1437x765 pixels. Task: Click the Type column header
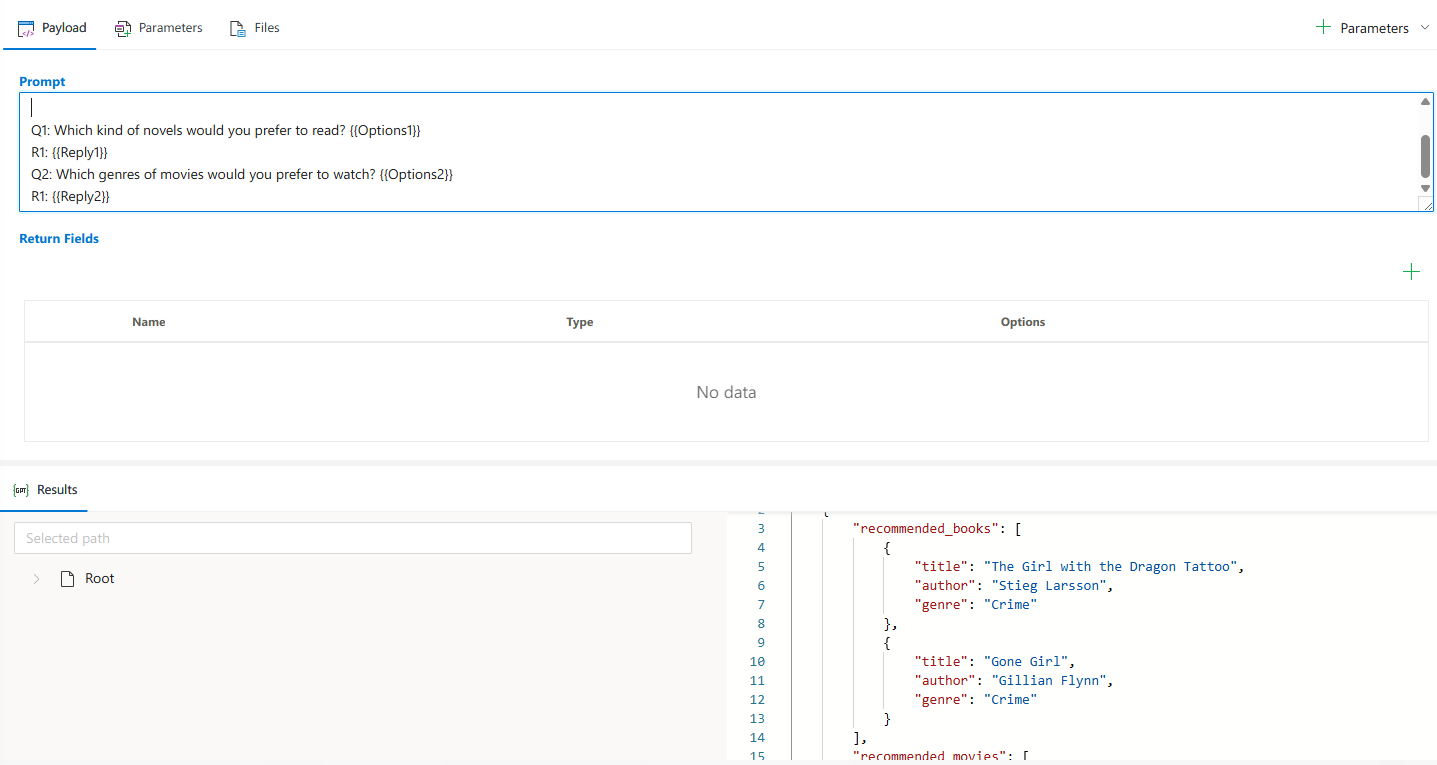[x=580, y=322]
